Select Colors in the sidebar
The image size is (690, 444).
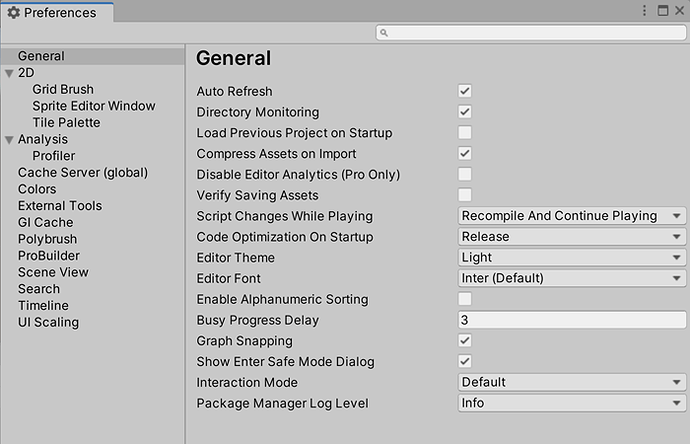click(x=37, y=189)
